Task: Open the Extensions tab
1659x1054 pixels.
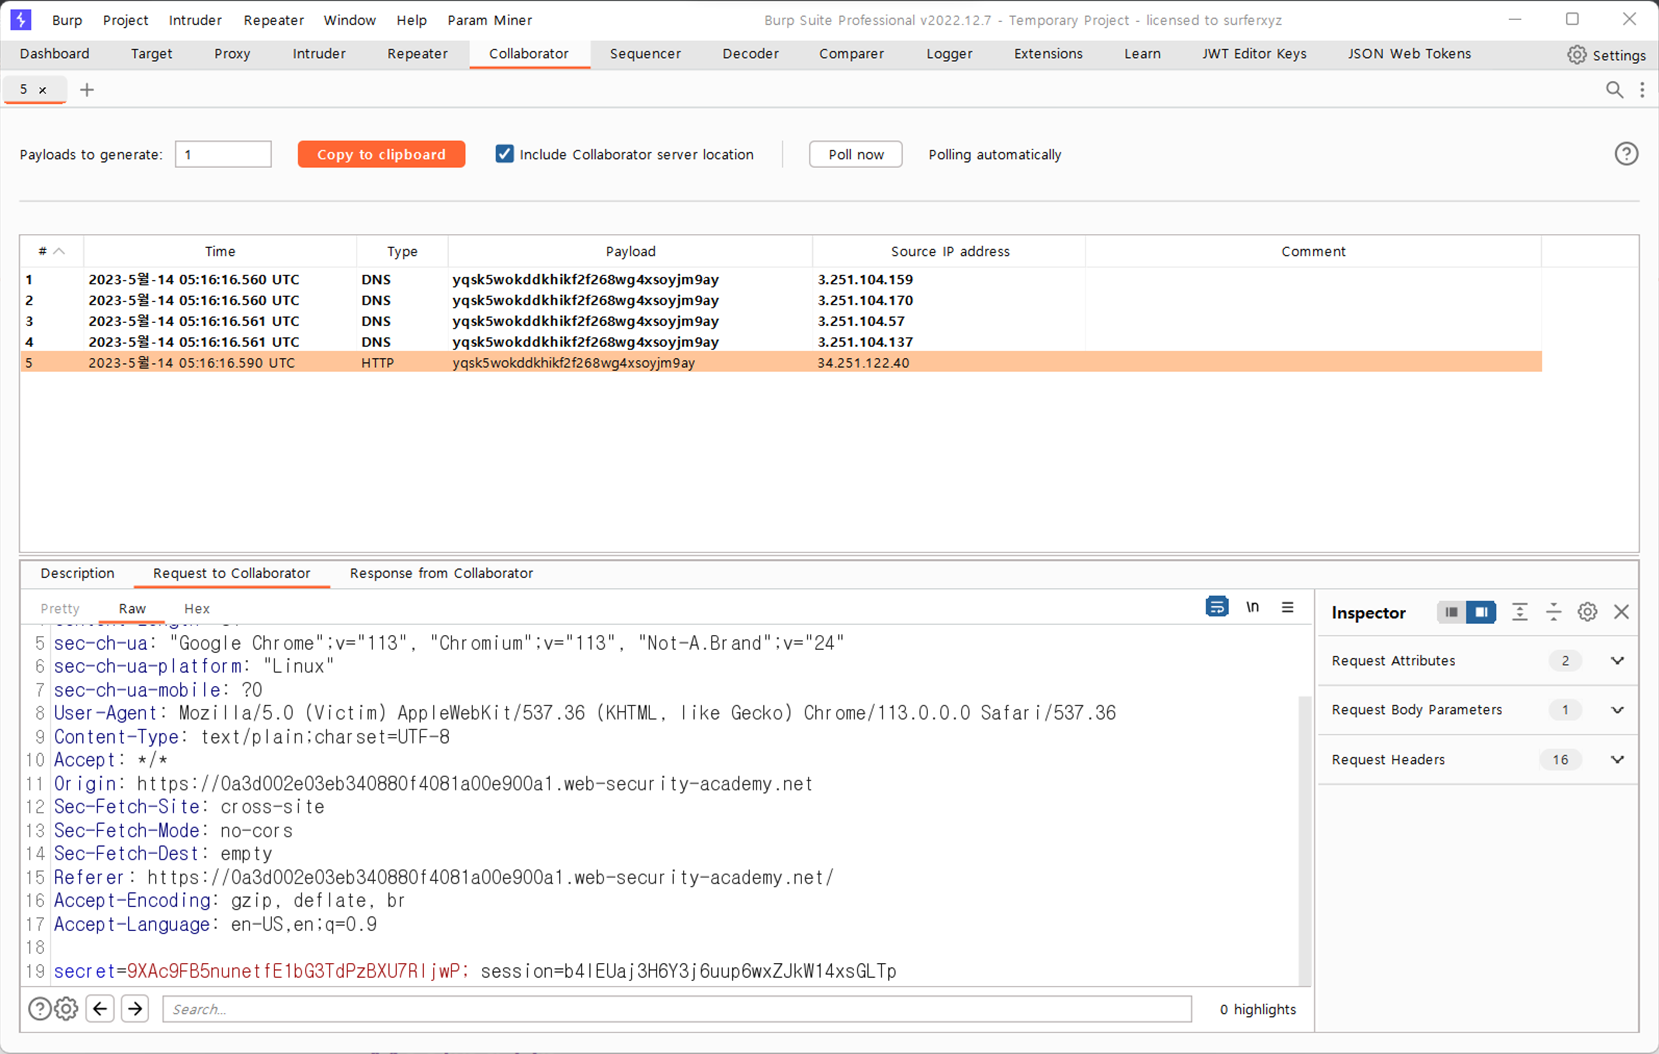Action: pos(1048,54)
